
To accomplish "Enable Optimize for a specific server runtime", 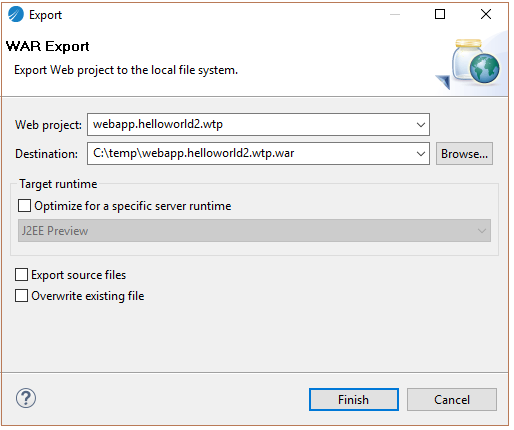I will point(24,206).
